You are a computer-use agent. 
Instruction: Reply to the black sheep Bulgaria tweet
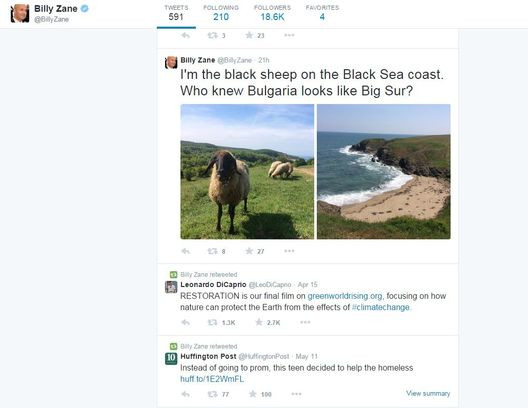(x=186, y=251)
